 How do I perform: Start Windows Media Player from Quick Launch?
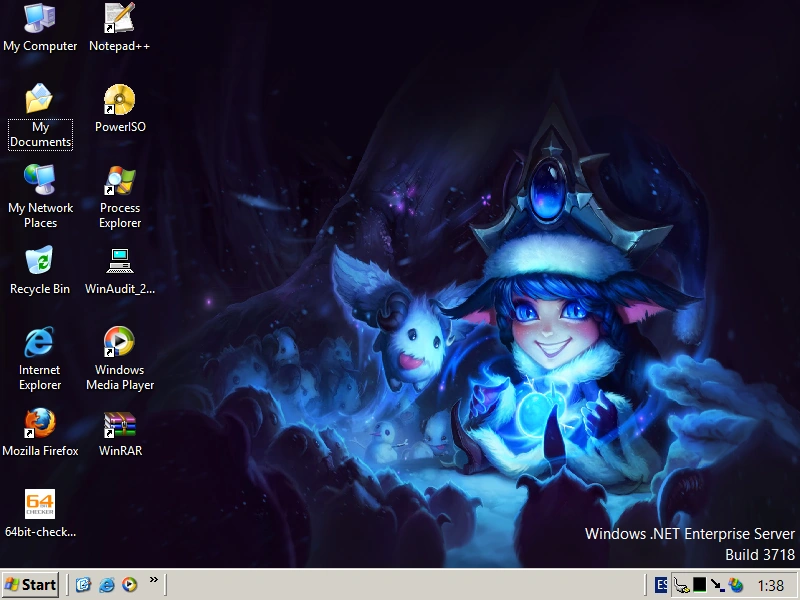tap(129, 585)
